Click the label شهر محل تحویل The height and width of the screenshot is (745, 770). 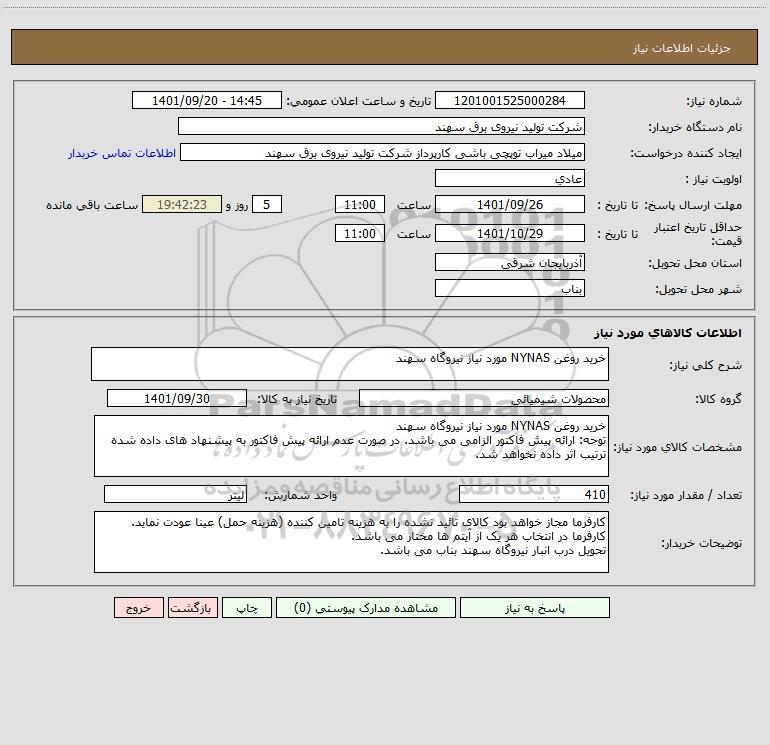[698, 290]
